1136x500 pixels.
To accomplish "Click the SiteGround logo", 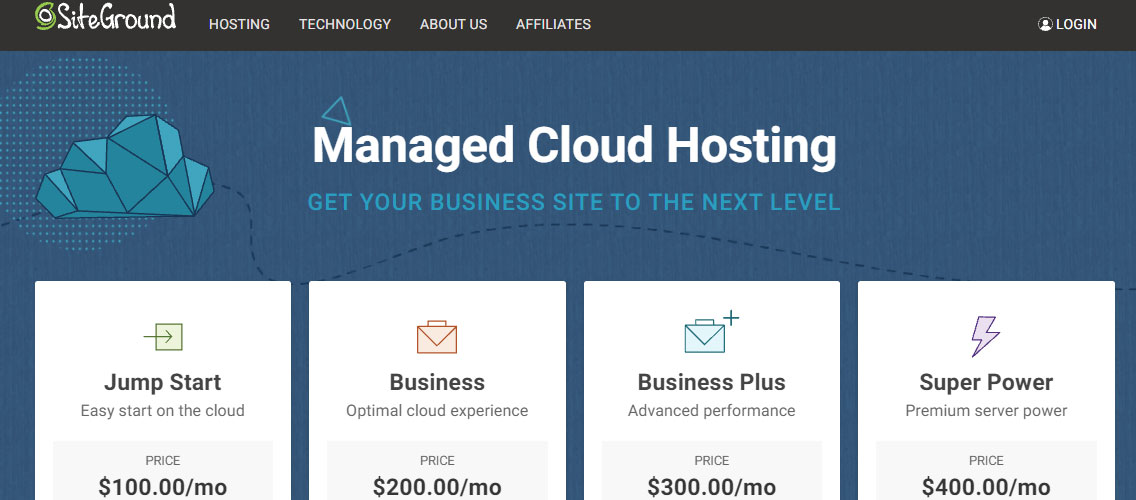I will click(106, 17).
